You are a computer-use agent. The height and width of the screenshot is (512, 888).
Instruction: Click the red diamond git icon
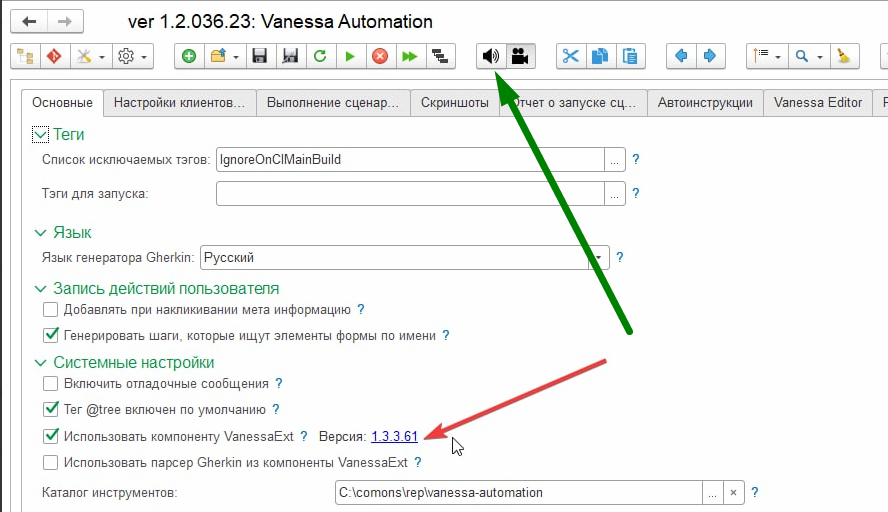54,56
